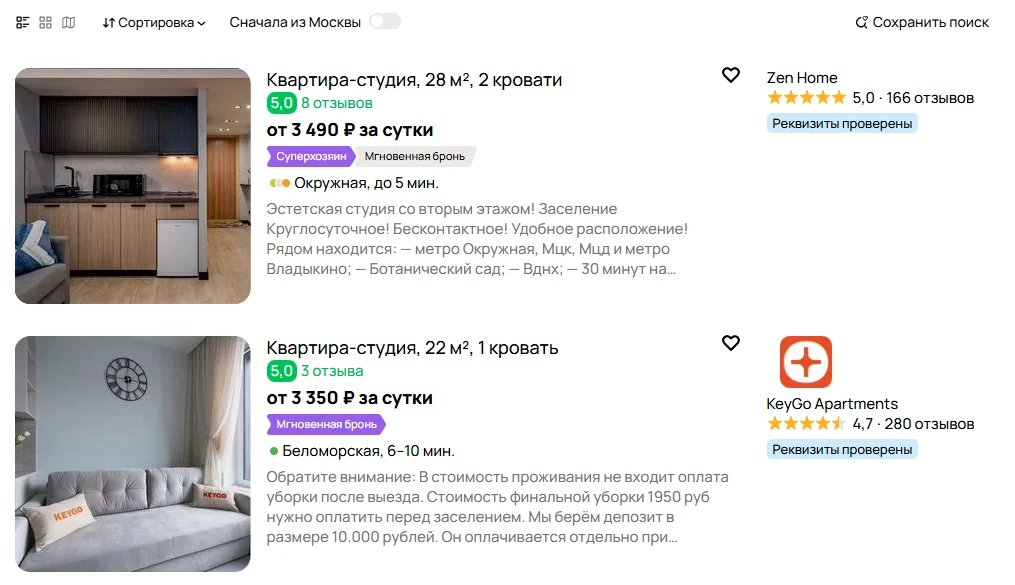Click the sorting arrows icon
Image resolution: width=1015 pixels, height=585 pixels.
[x=110, y=20]
